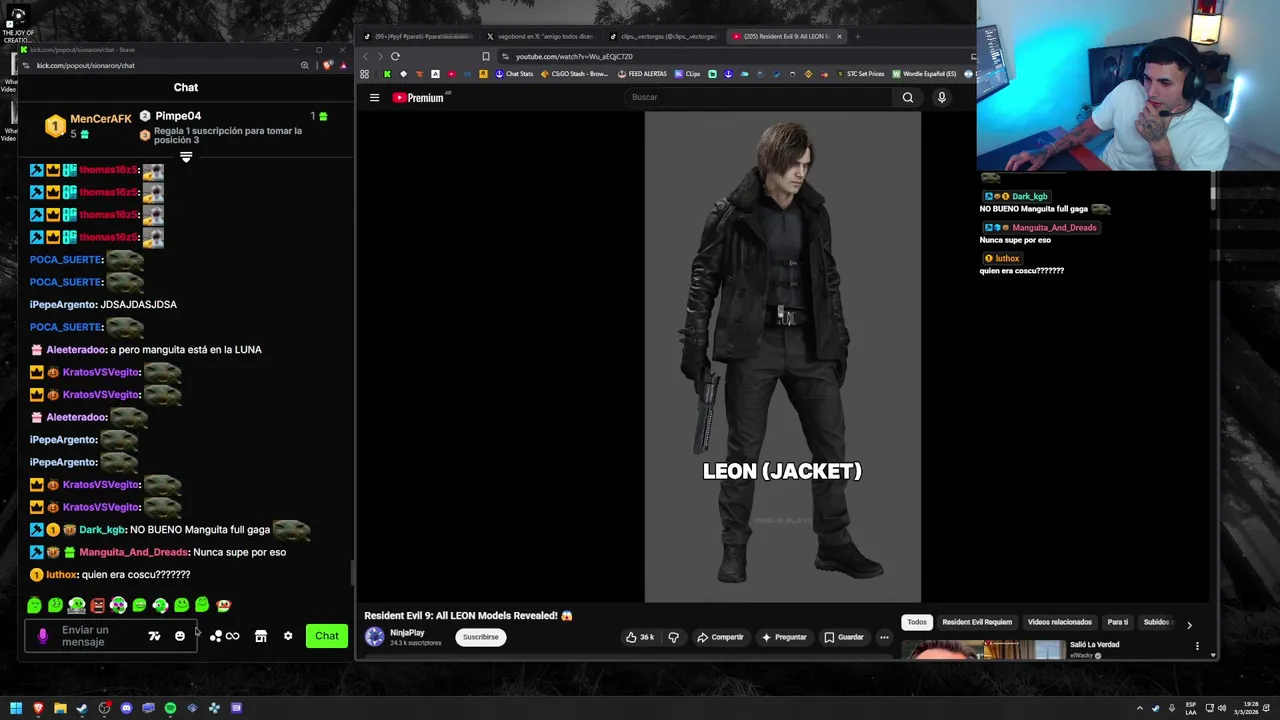Open the Kick shop storefront icon
The image size is (1280, 720).
[x=261, y=636]
